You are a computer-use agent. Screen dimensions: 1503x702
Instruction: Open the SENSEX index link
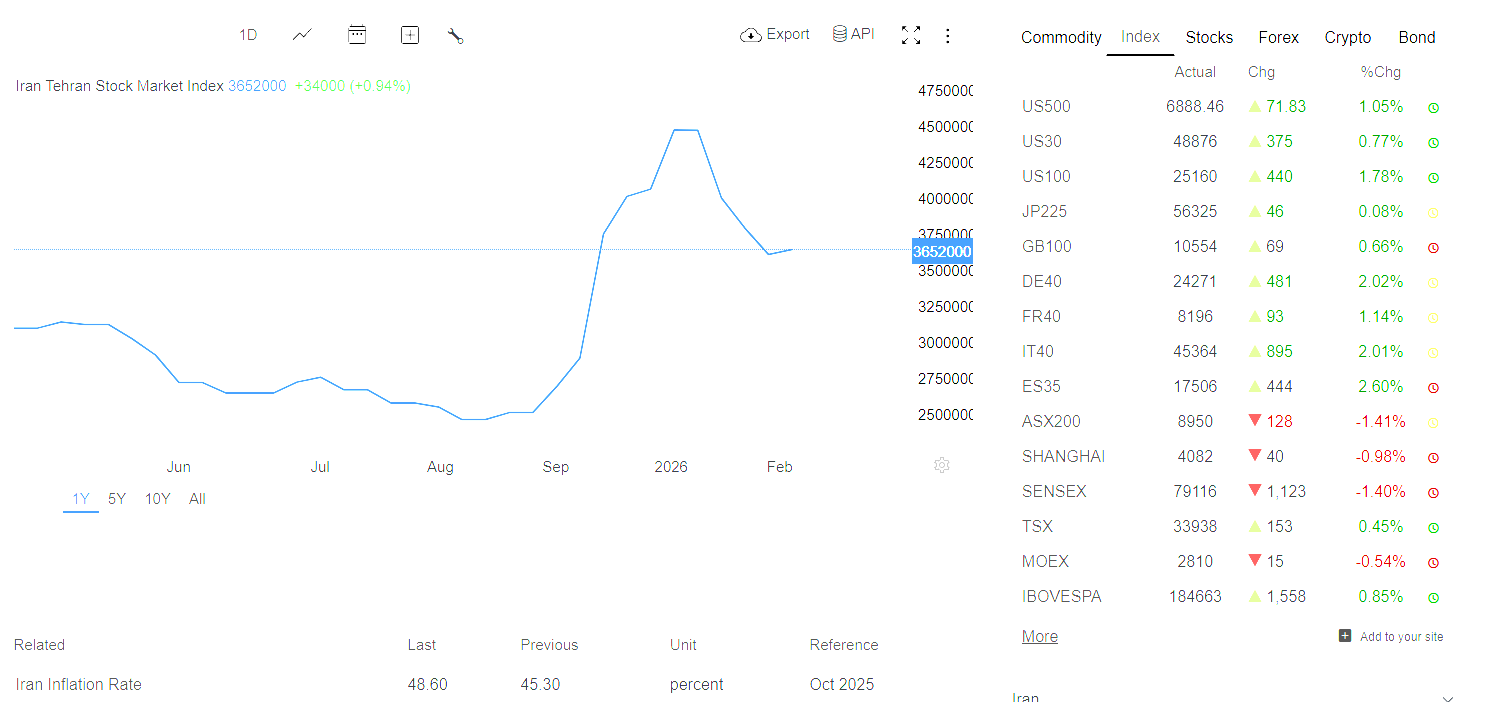[x=1054, y=491]
